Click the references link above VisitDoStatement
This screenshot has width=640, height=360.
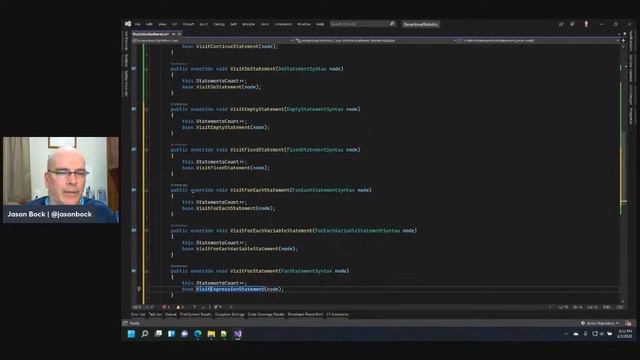tap(179, 64)
